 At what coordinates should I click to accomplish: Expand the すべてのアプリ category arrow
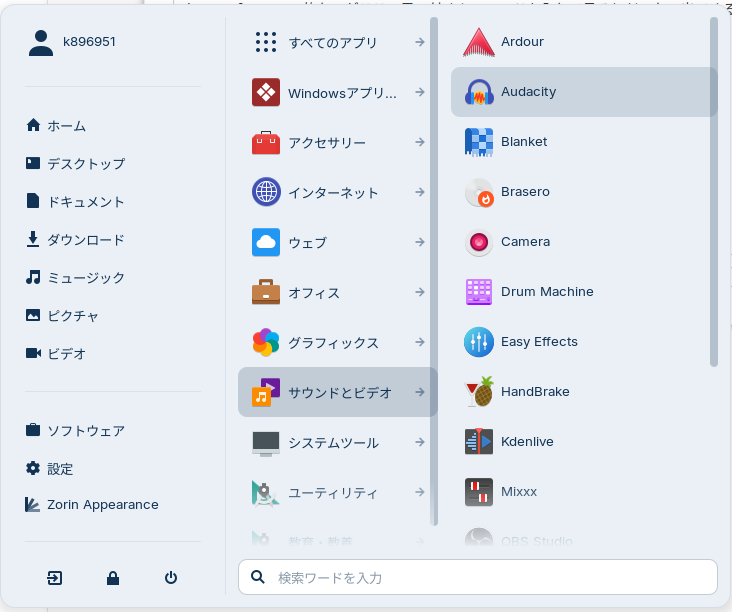[x=420, y=42]
